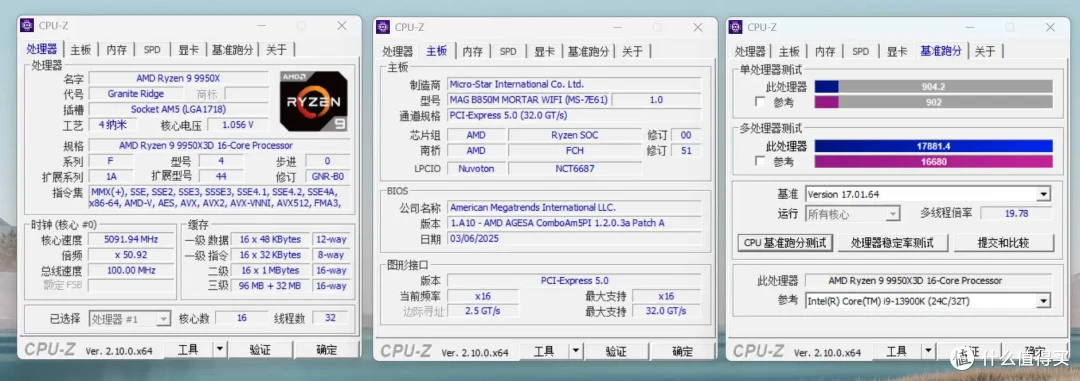This screenshot has width=1080, height=381.
Task: Click 线程数 value 32
Action: [x=330, y=318]
